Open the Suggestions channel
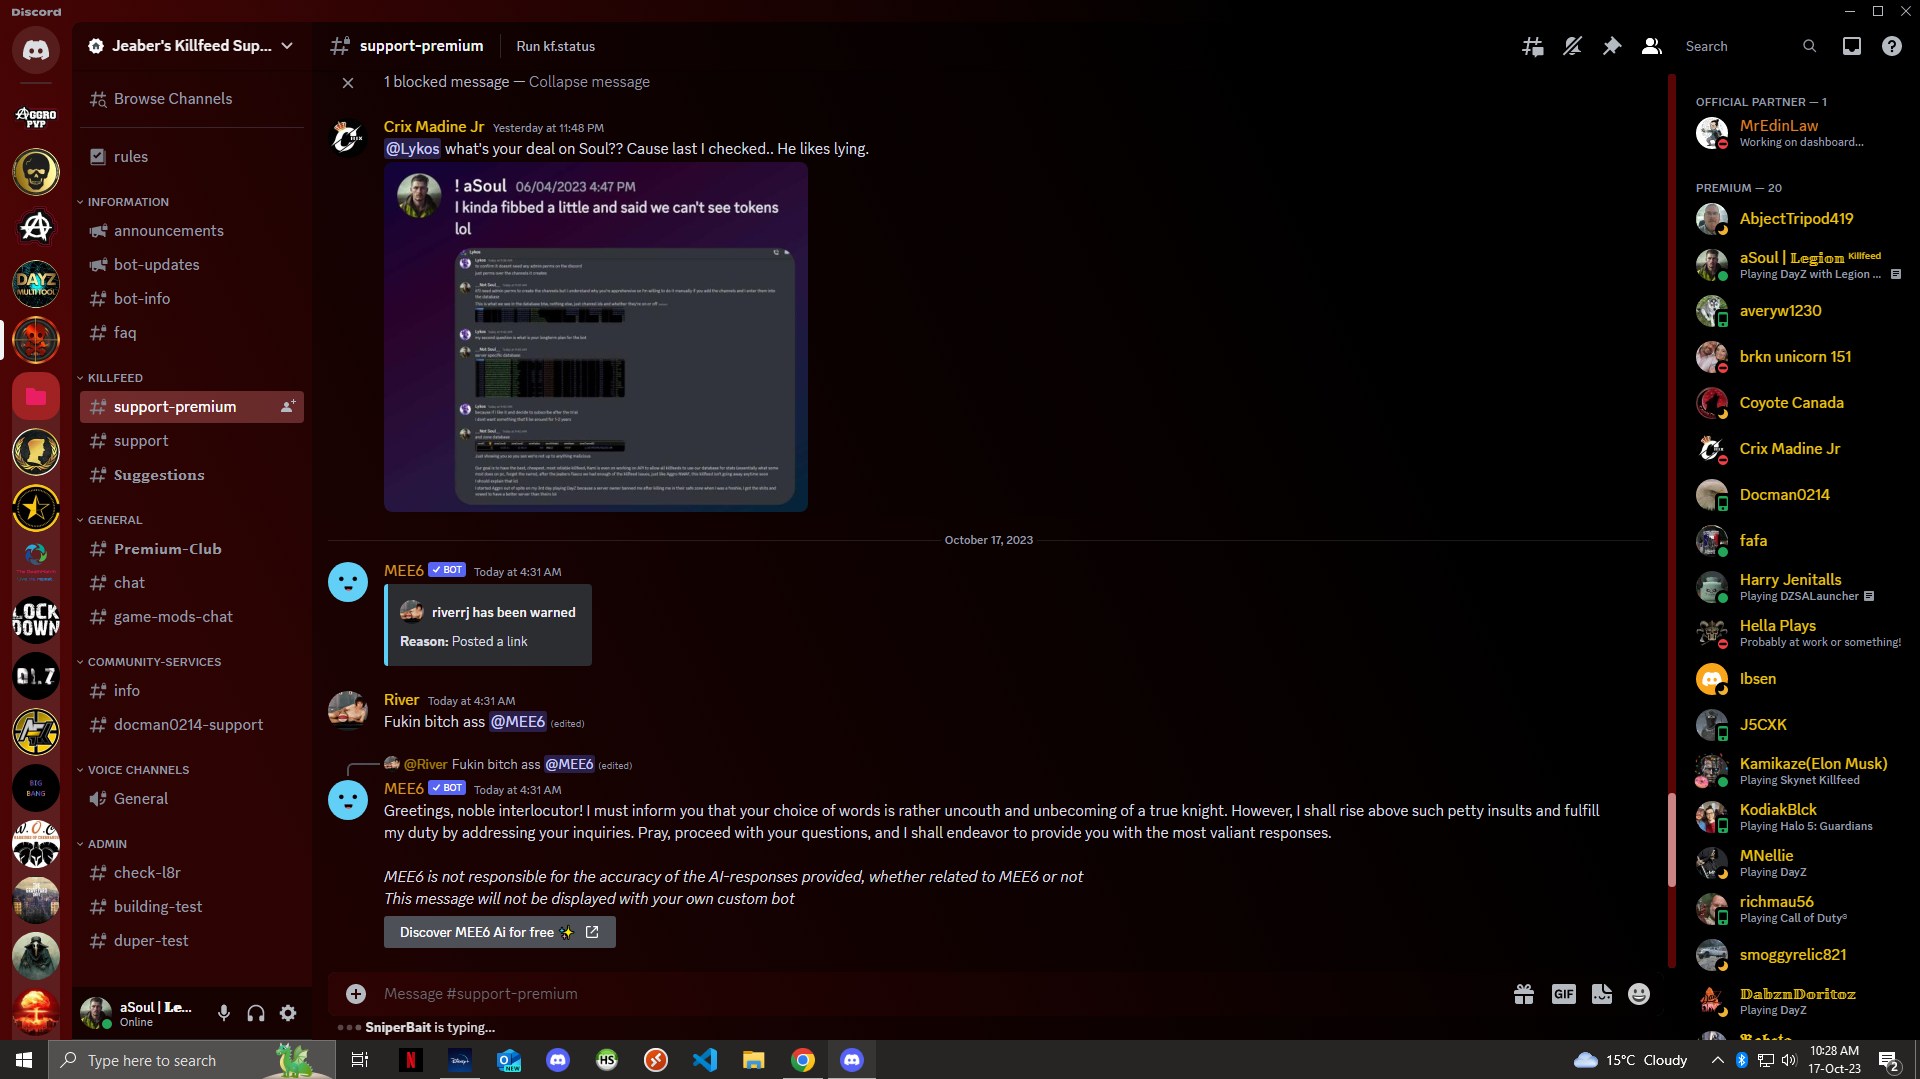1920x1079 pixels. [191, 474]
